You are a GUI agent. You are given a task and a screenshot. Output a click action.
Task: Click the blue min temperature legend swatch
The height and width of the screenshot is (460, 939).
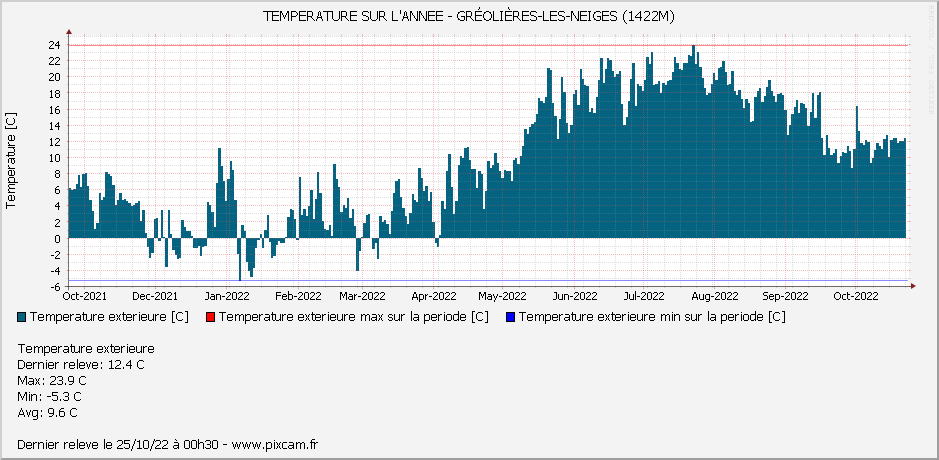[512, 317]
